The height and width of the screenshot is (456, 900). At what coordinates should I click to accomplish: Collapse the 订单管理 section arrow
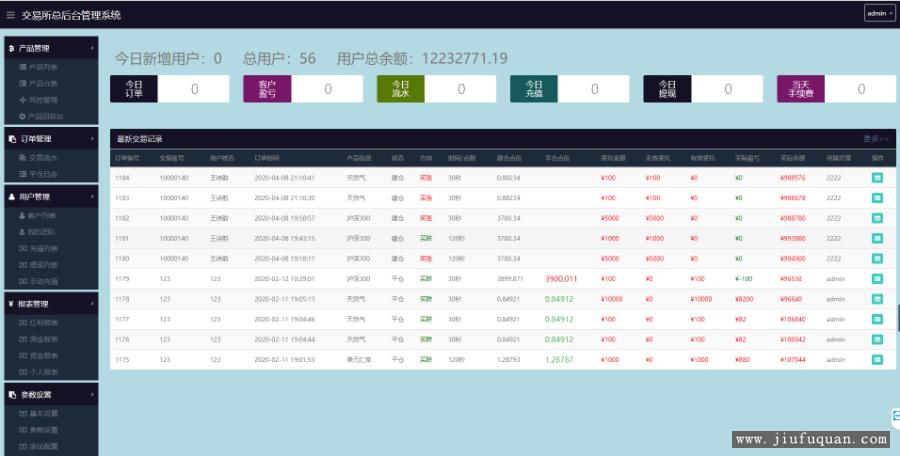pyautogui.click(x=92, y=139)
